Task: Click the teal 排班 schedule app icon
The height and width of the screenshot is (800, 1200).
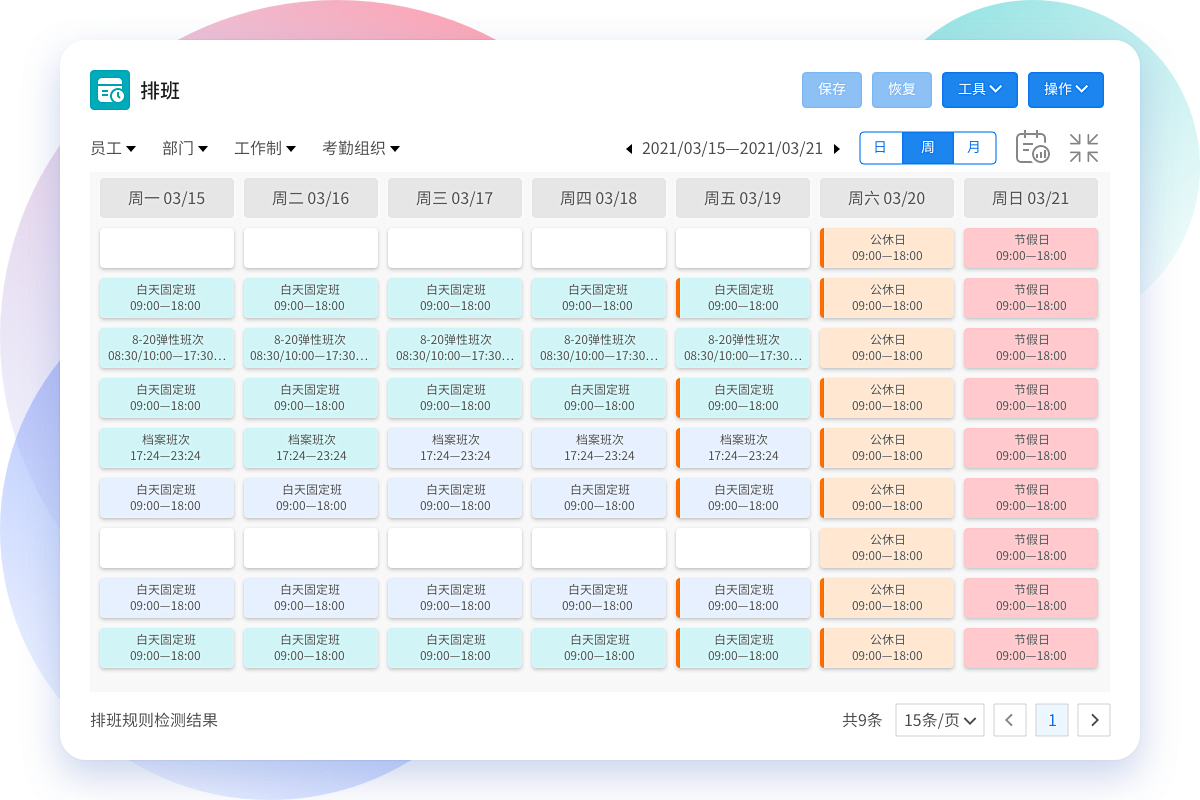Action: click(x=109, y=90)
